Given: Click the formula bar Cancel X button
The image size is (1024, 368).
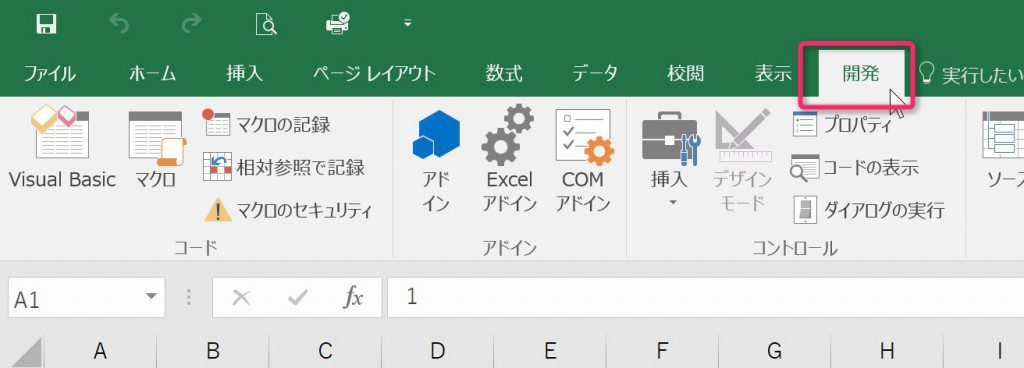Looking at the screenshot, I should click(x=242, y=298).
